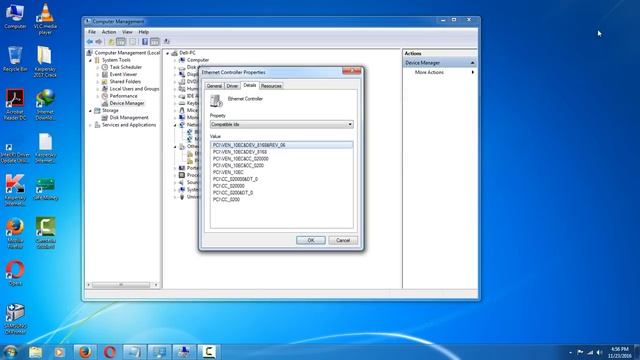Click the Opera taskbar icon
640x360 pixels.
pyautogui.click(x=109, y=352)
